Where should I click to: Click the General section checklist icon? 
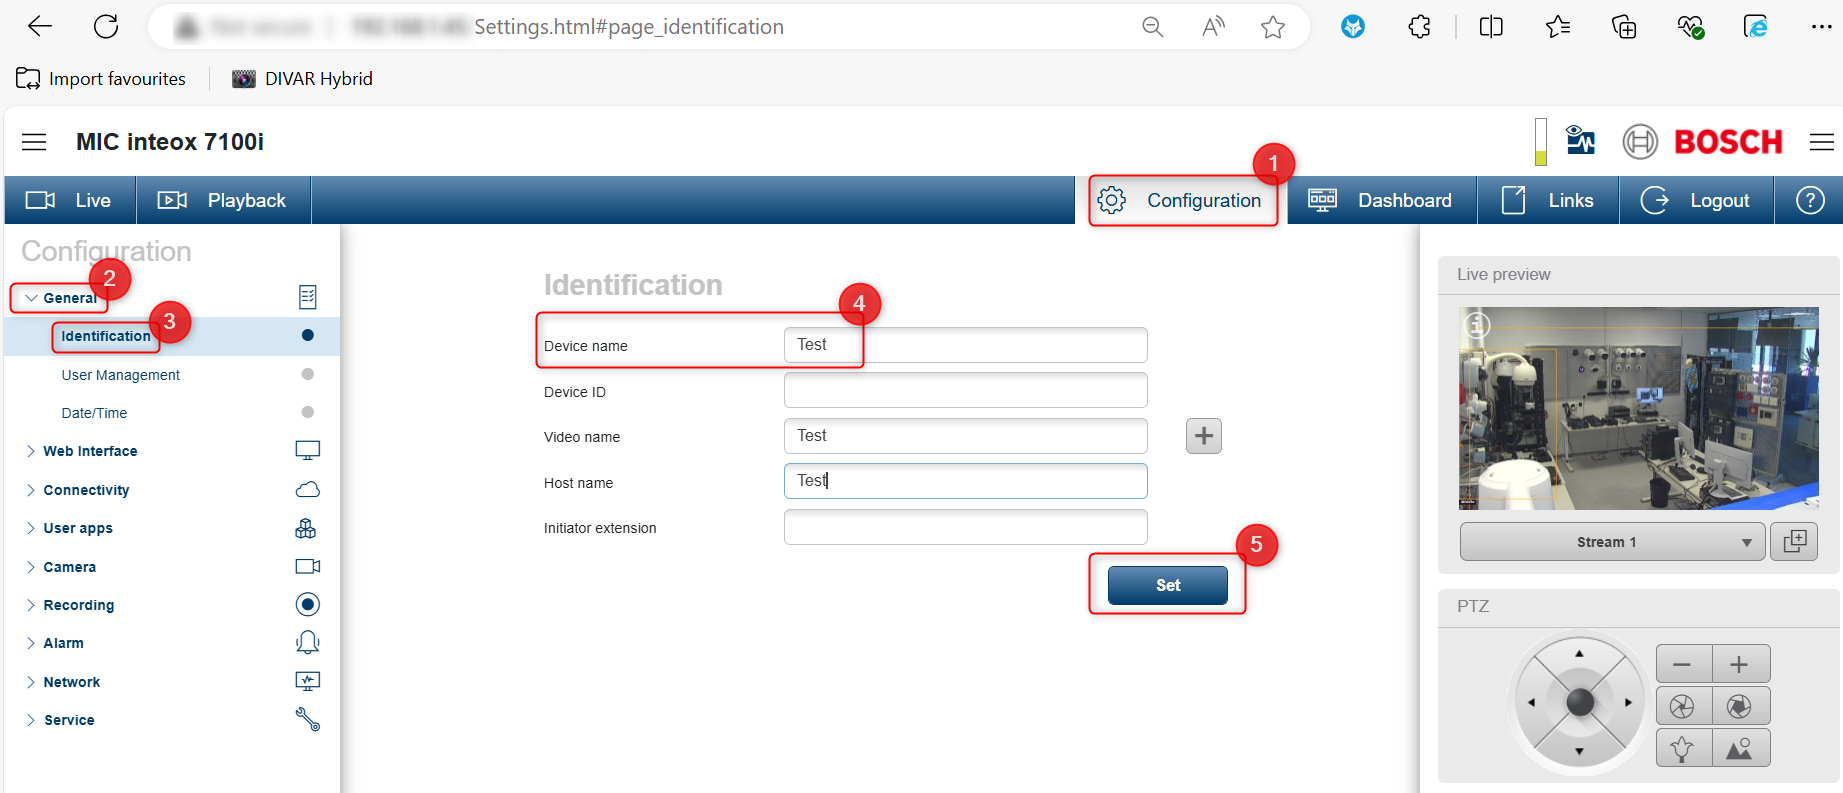click(x=308, y=297)
